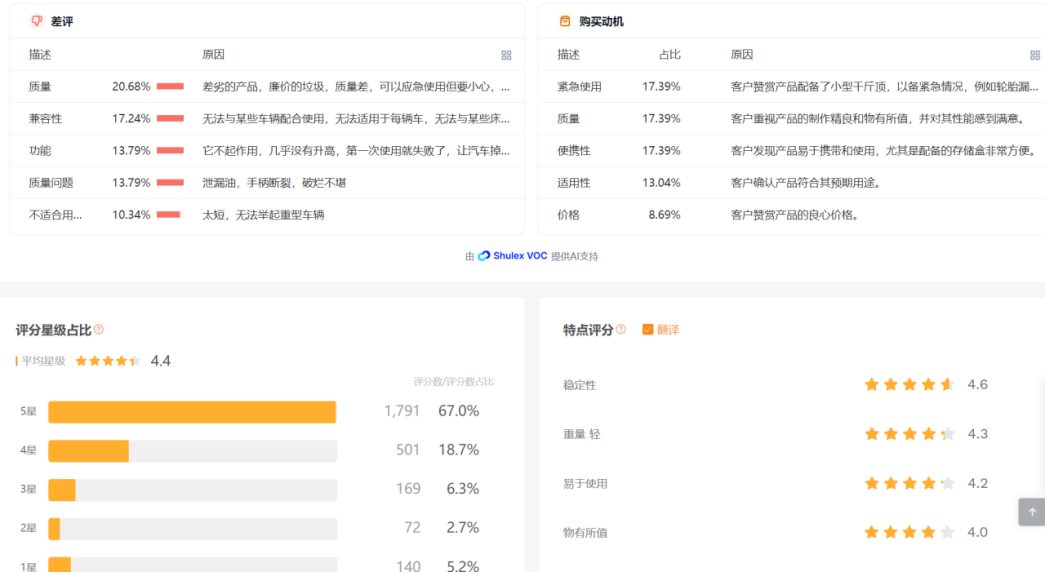
Task: Expand truncated reason for 紧急使用 row
Action: pos(884,87)
